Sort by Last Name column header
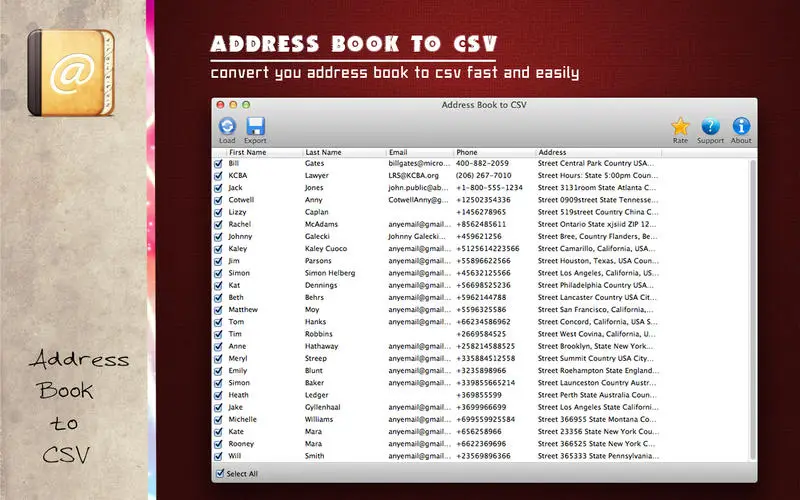This screenshot has height=500, width=800. pyautogui.click(x=344, y=152)
